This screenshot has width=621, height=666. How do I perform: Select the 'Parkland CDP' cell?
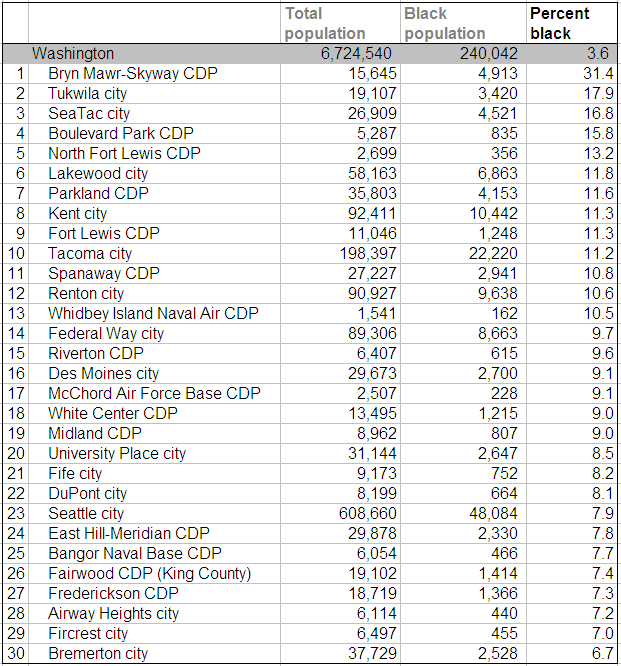pyautogui.click(x=154, y=193)
